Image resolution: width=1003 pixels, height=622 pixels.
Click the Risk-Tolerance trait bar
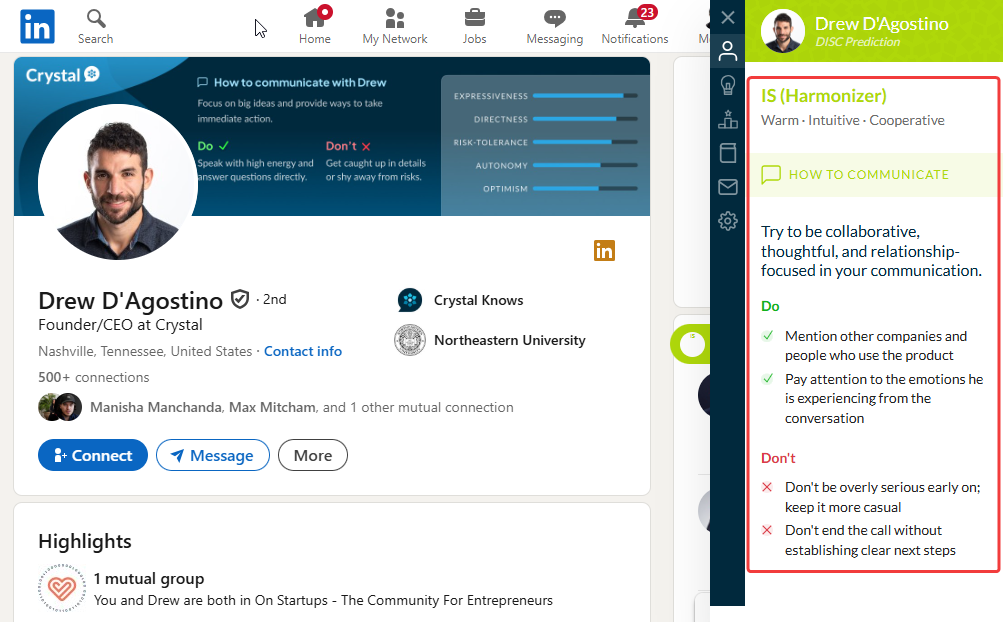pos(585,142)
